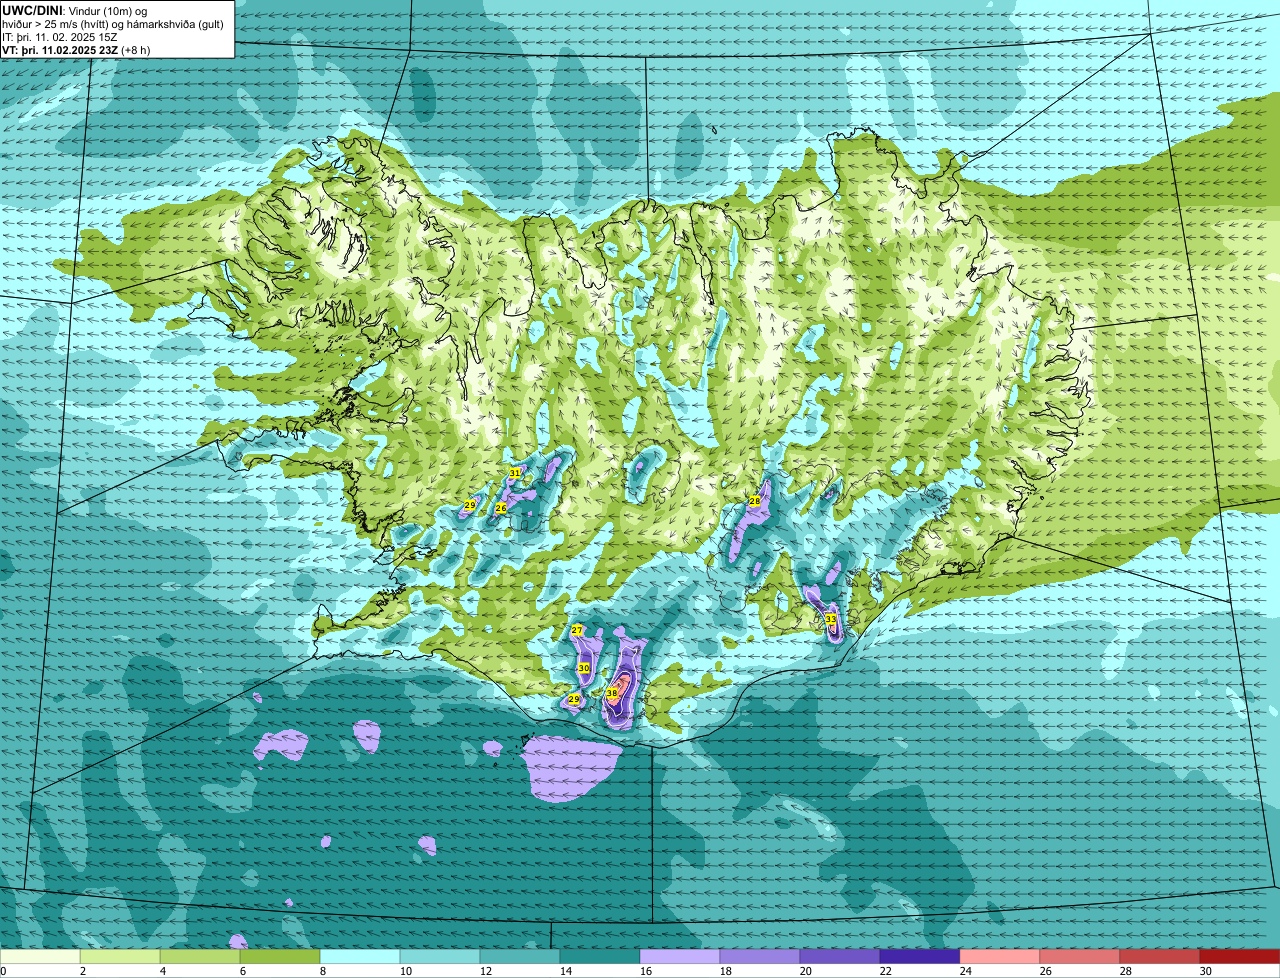Click the 'hviður > 25 m/s' description line

113,23
